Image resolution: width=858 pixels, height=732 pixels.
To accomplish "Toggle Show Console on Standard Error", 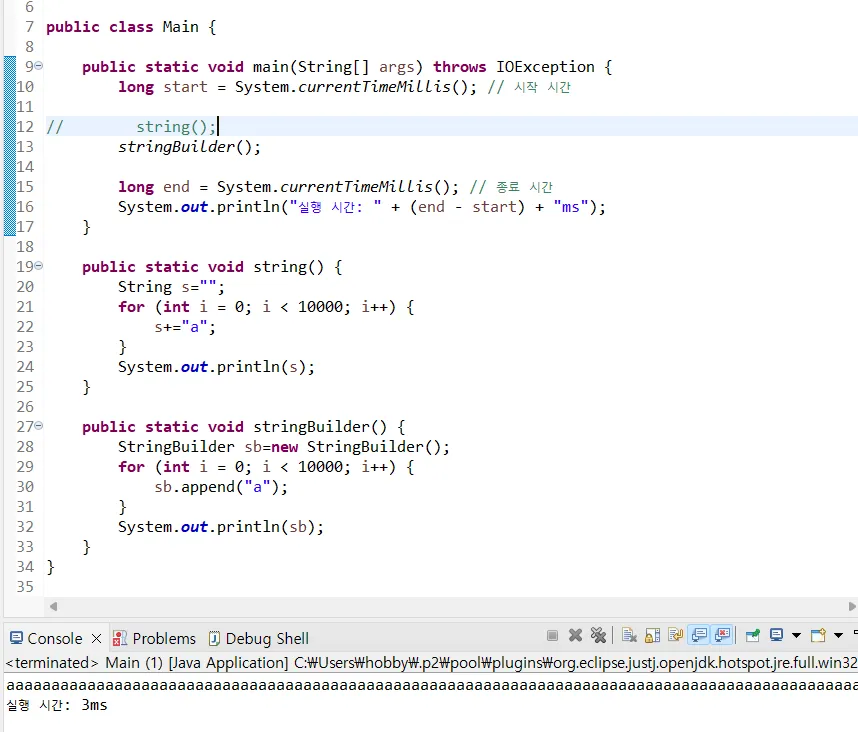I will pos(722,635).
